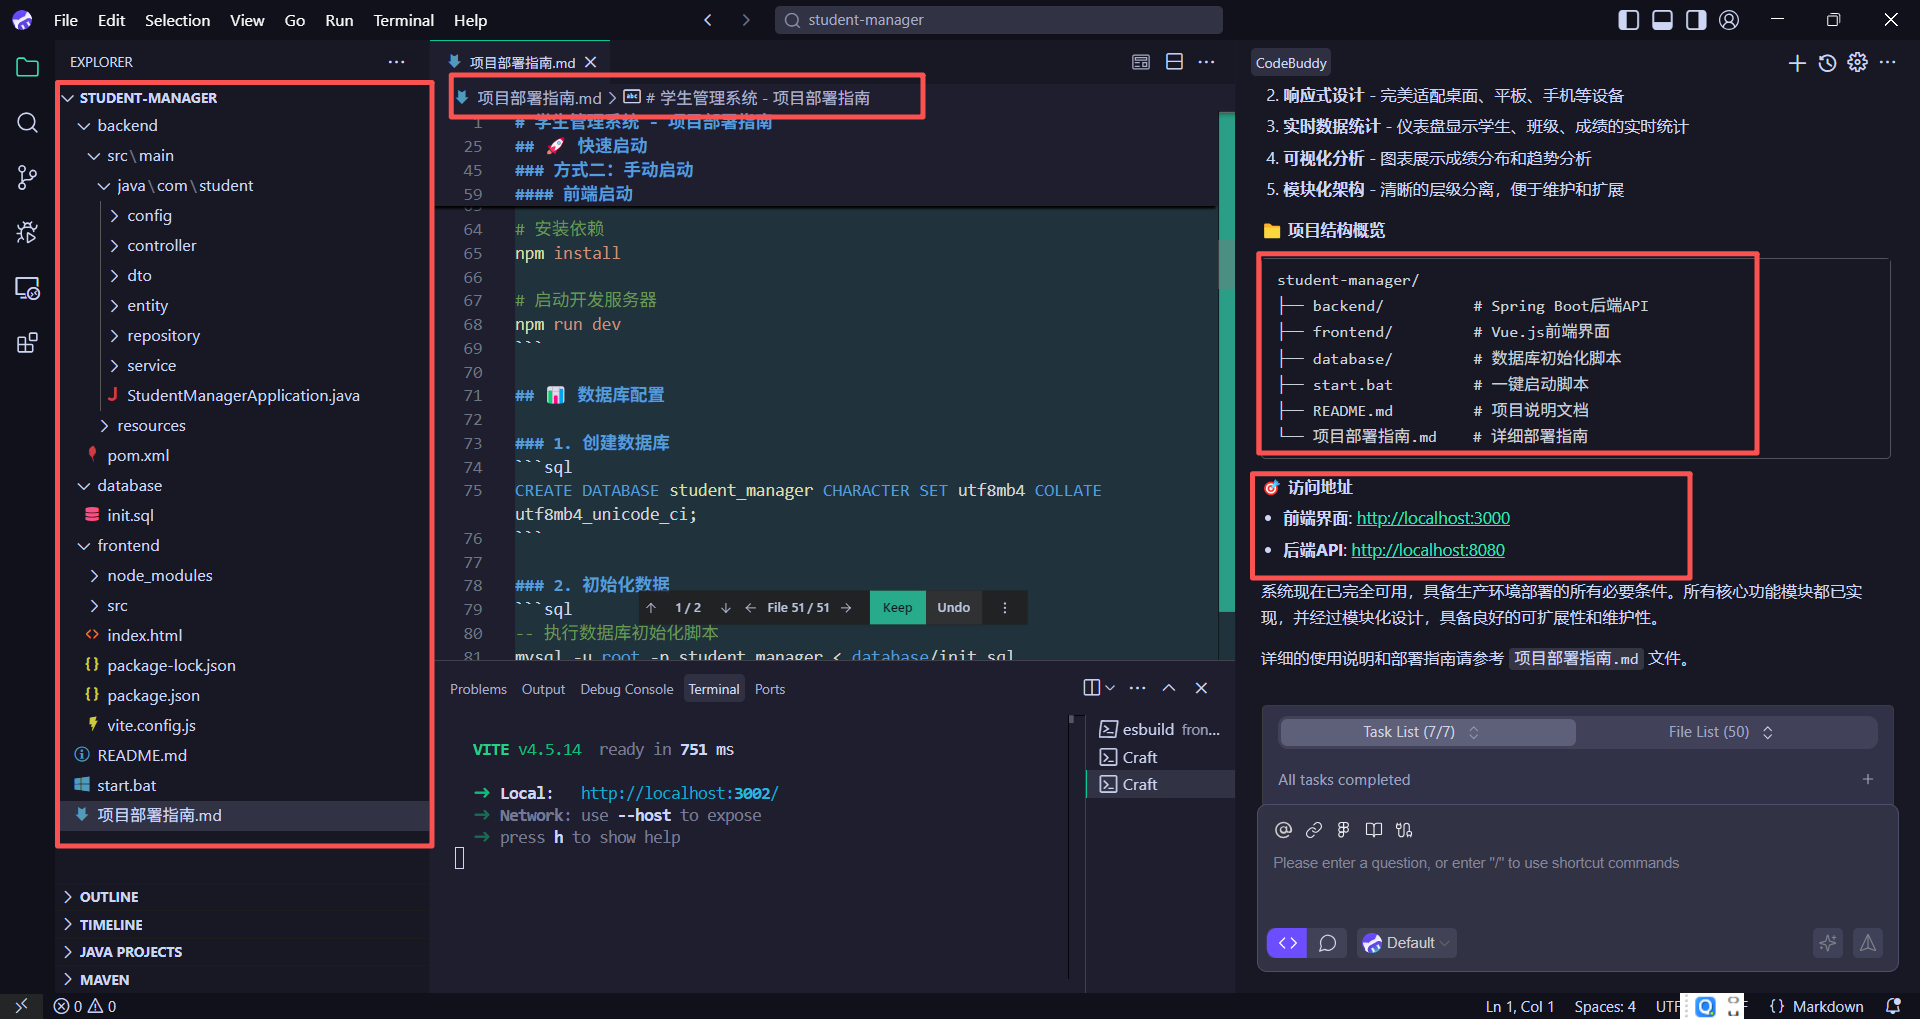Open CodeBuddy chat history
This screenshot has width=1920, height=1019.
click(x=1827, y=63)
